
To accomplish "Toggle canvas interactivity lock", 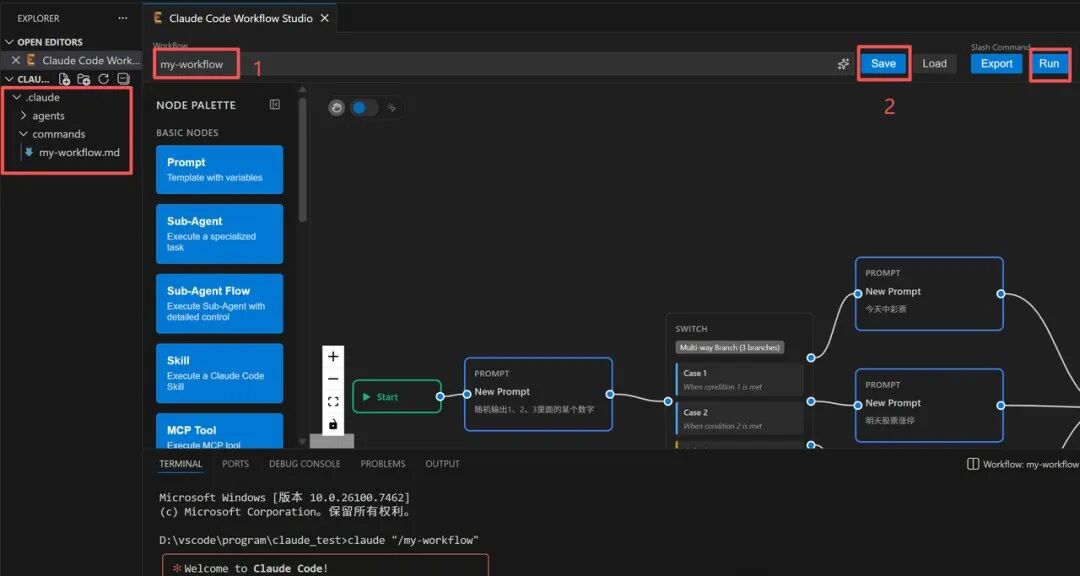I will 333,424.
